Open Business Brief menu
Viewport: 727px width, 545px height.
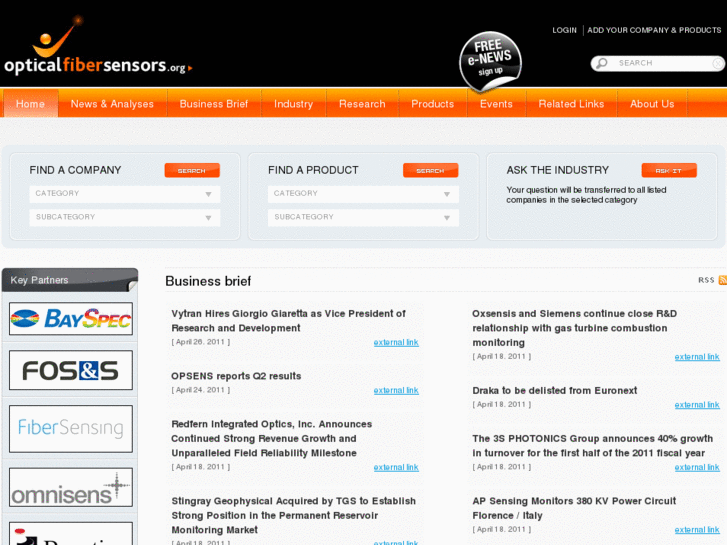coord(214,103)
